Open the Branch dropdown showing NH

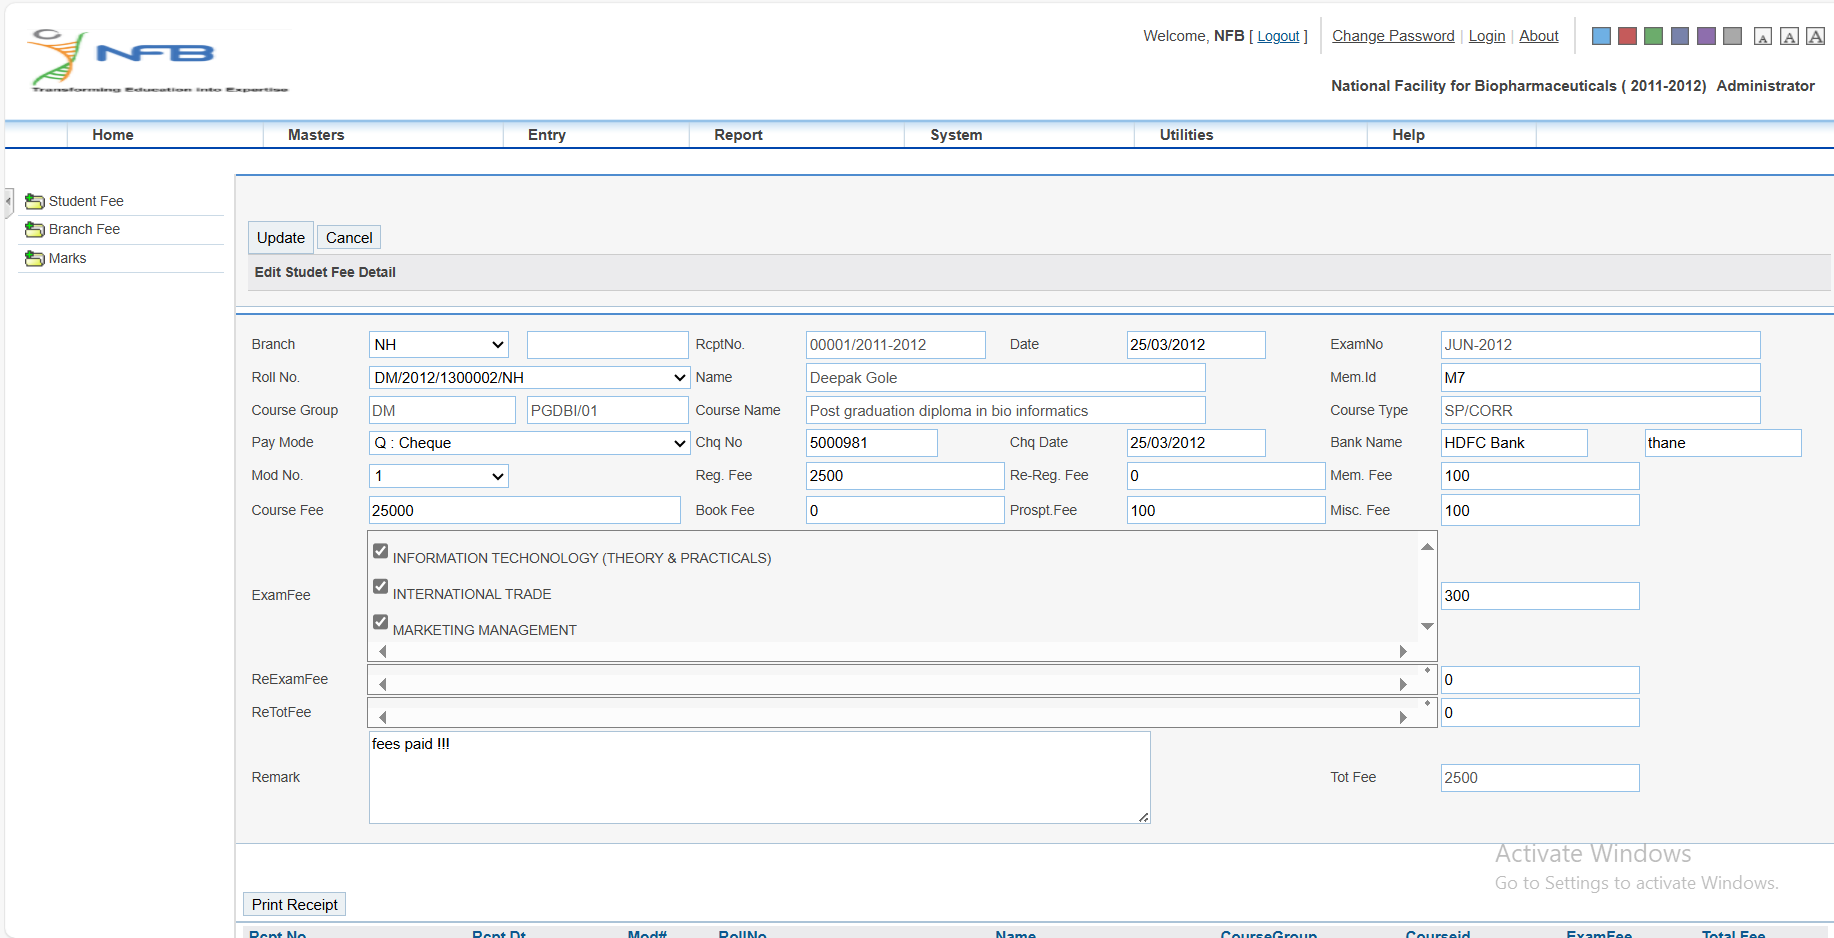438,345
